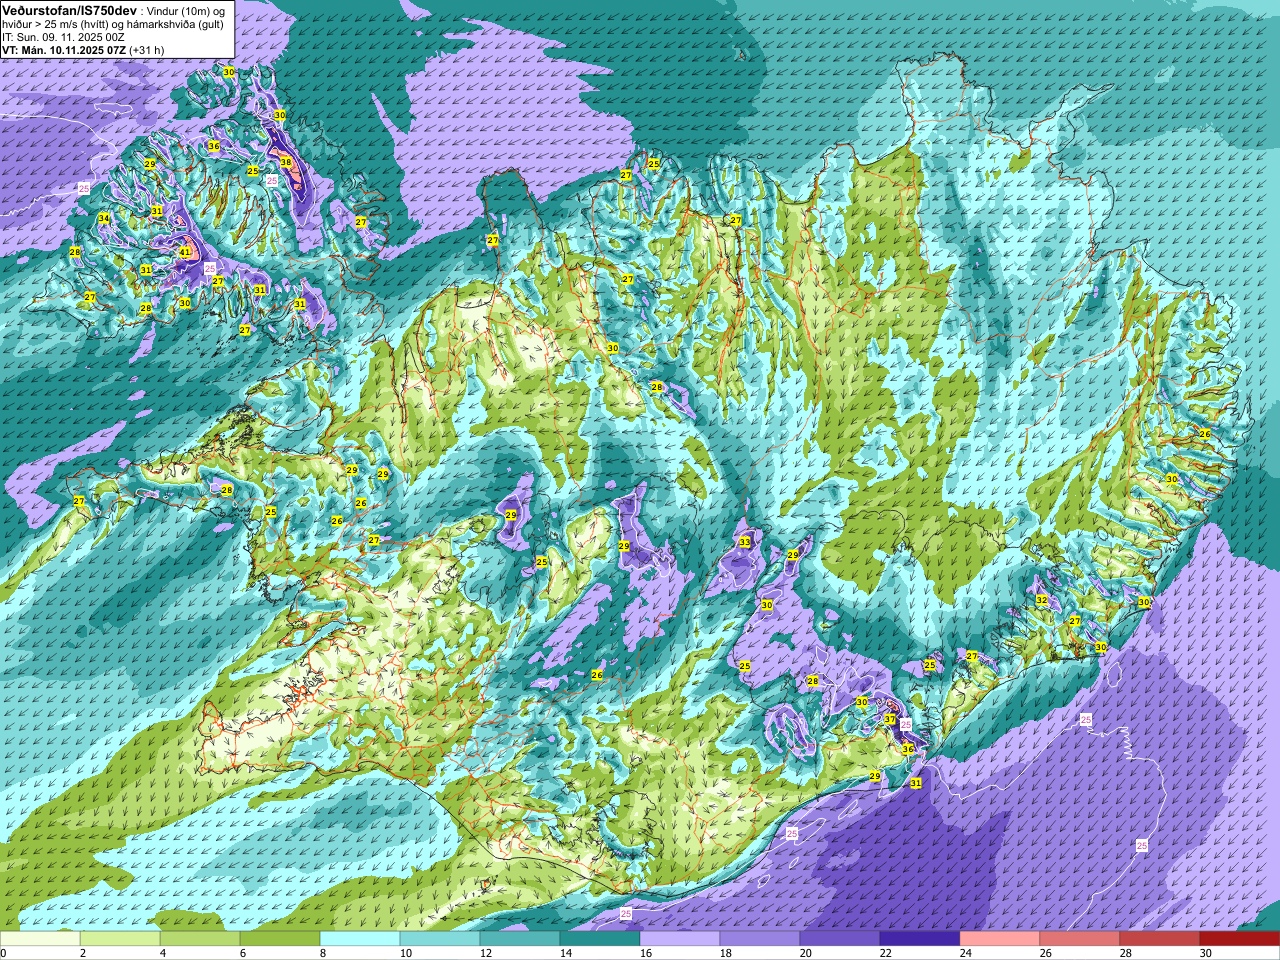
Task: Click the yellow 37 gust label
Action: click(x=890, y=719)
